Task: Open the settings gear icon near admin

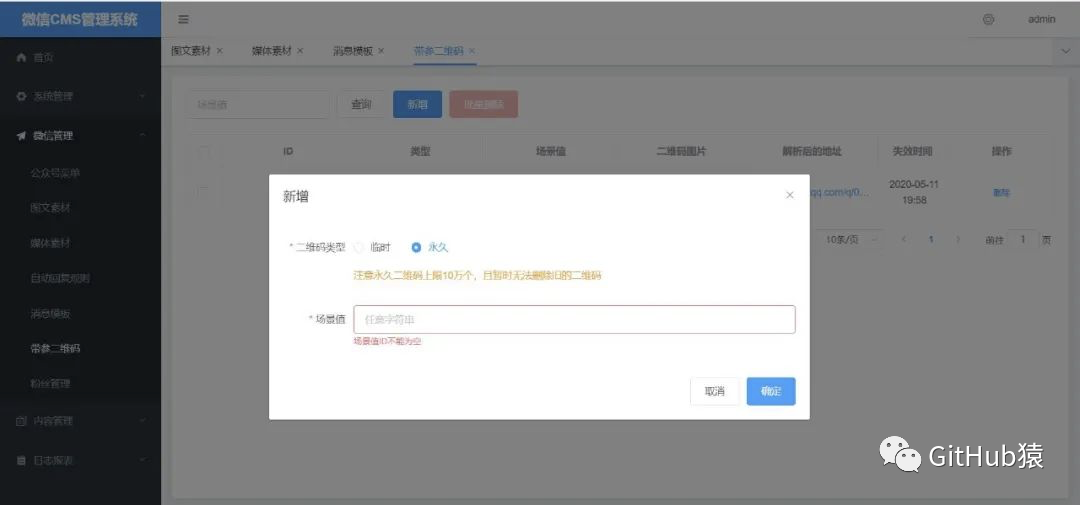Action: [x=988, y=19]
